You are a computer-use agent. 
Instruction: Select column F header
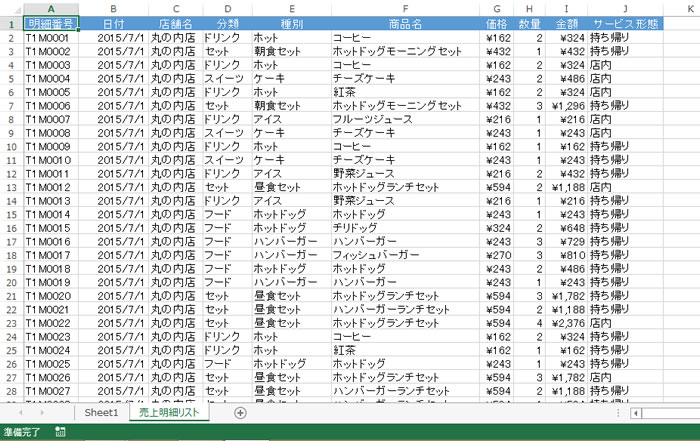(x=405, y=9)
